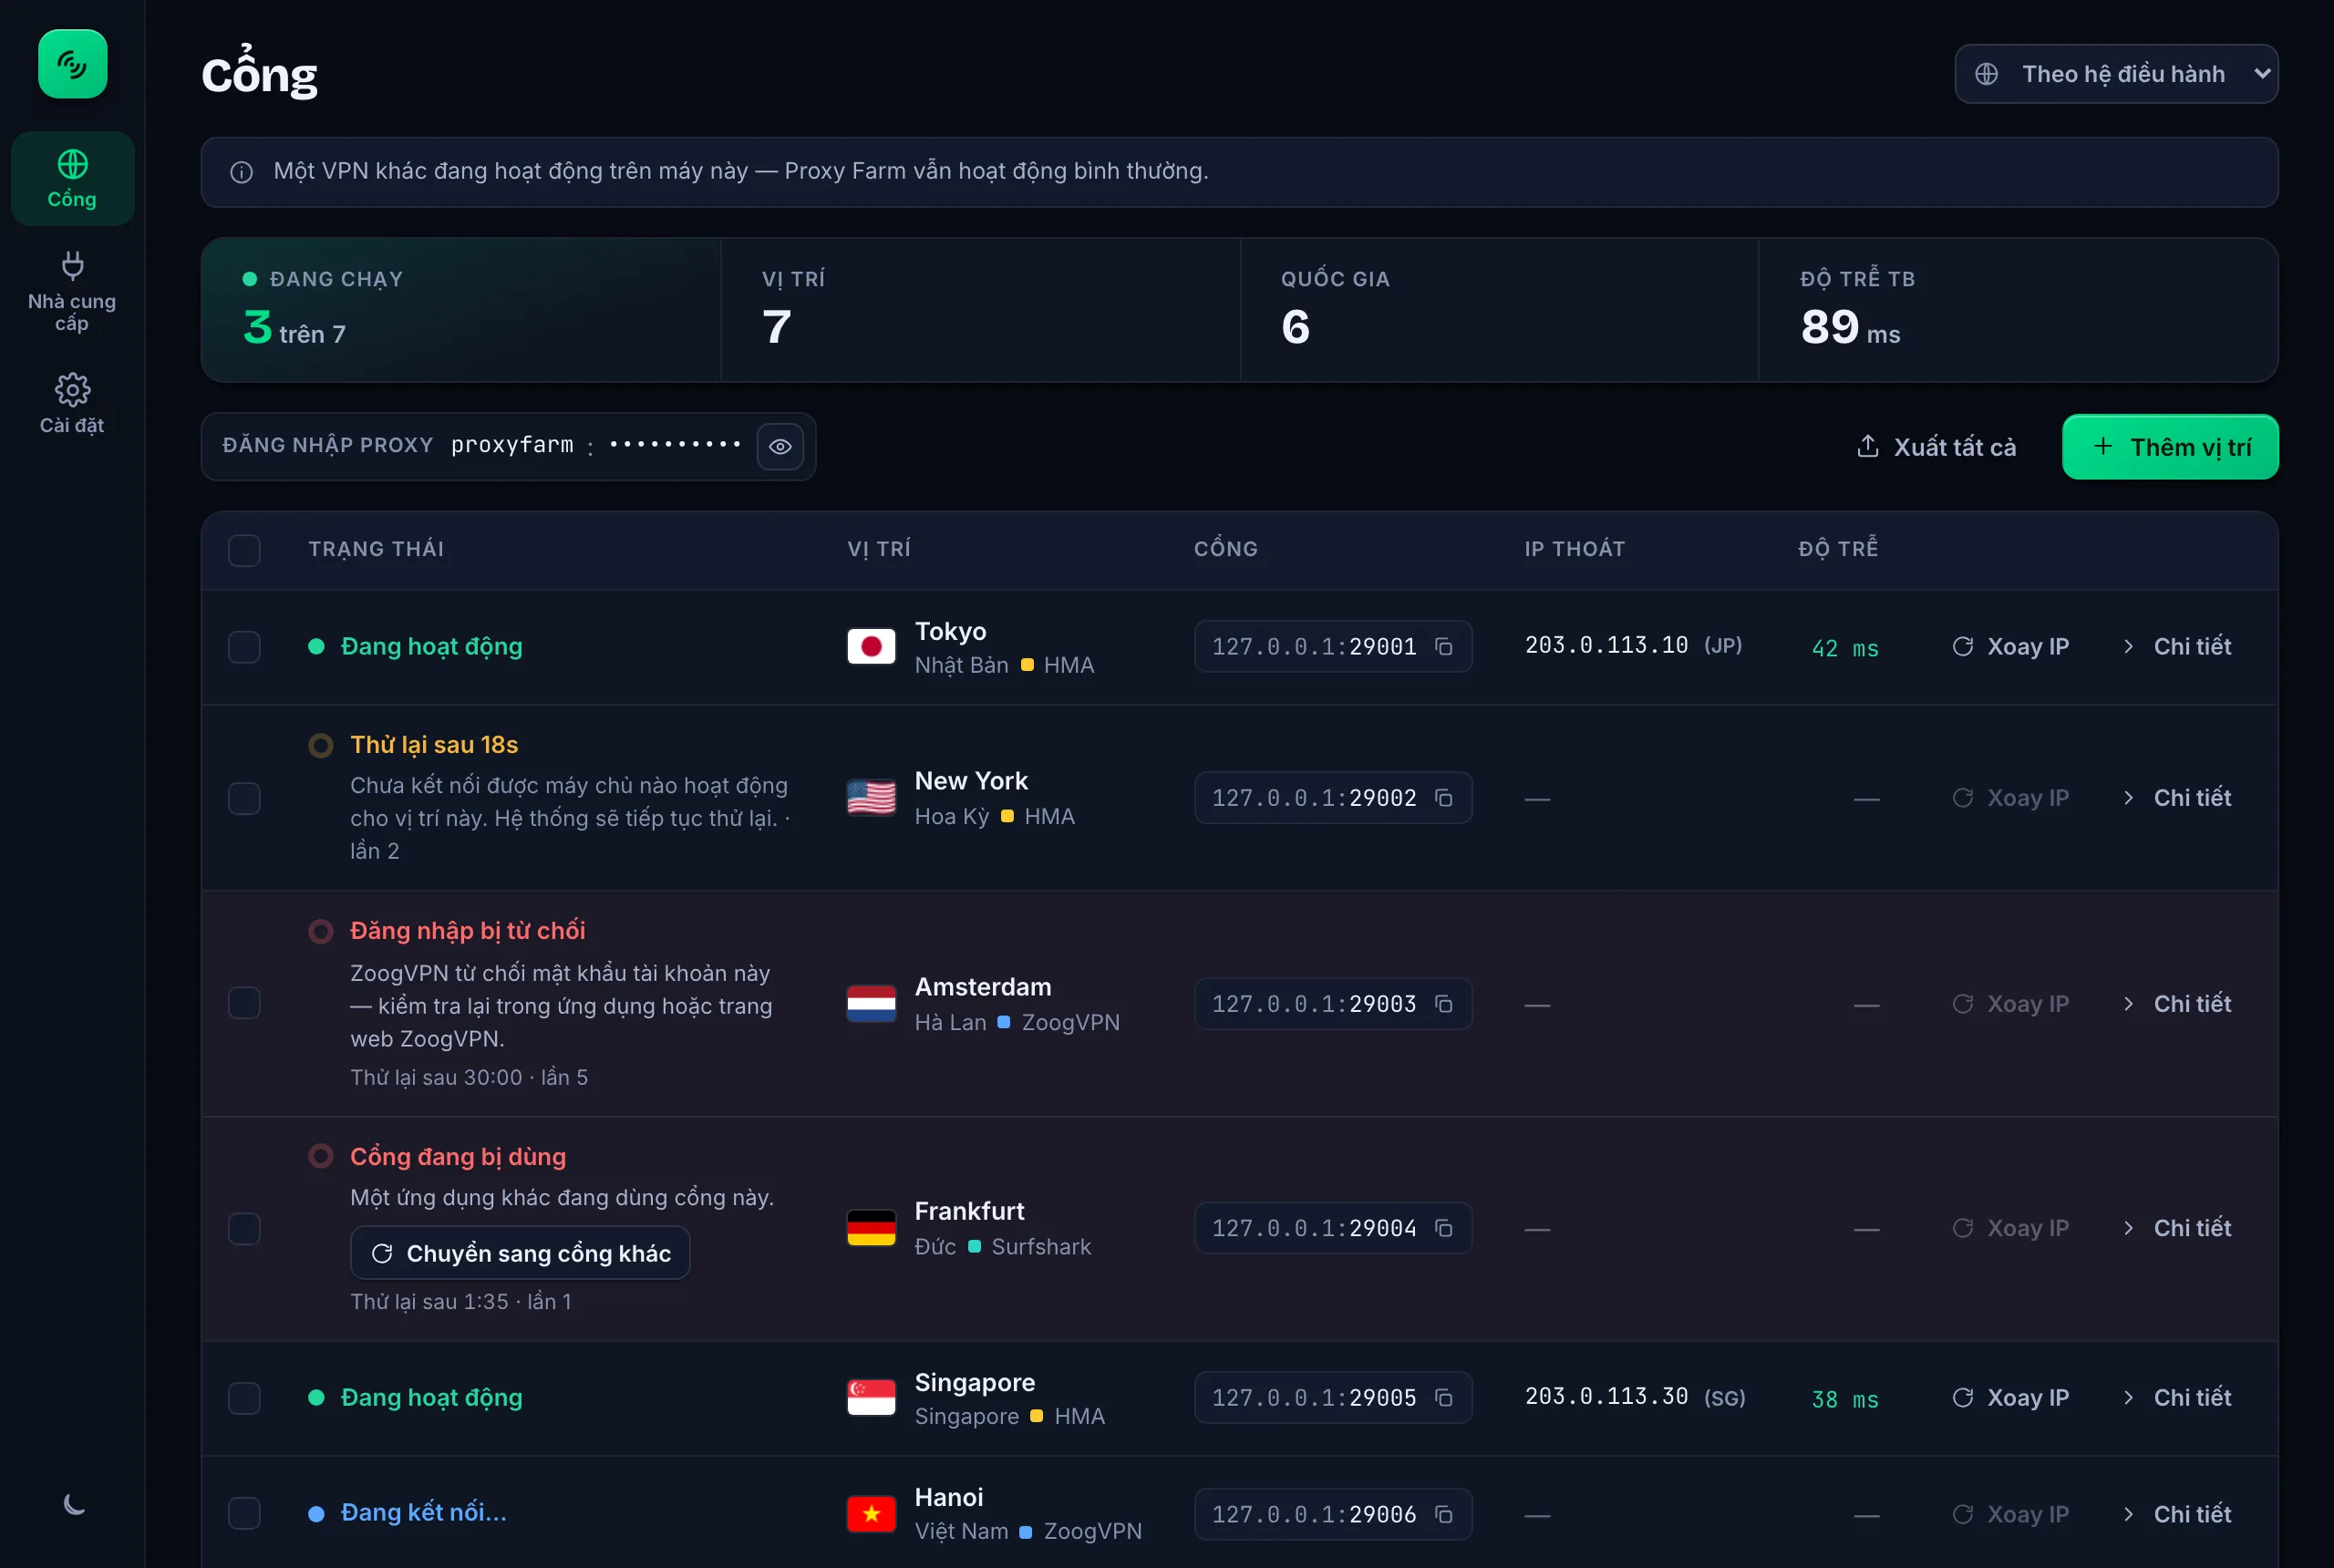2334x1568 pixels.
Task: Click Thêm vị trí button
Action: point(2170,447)
